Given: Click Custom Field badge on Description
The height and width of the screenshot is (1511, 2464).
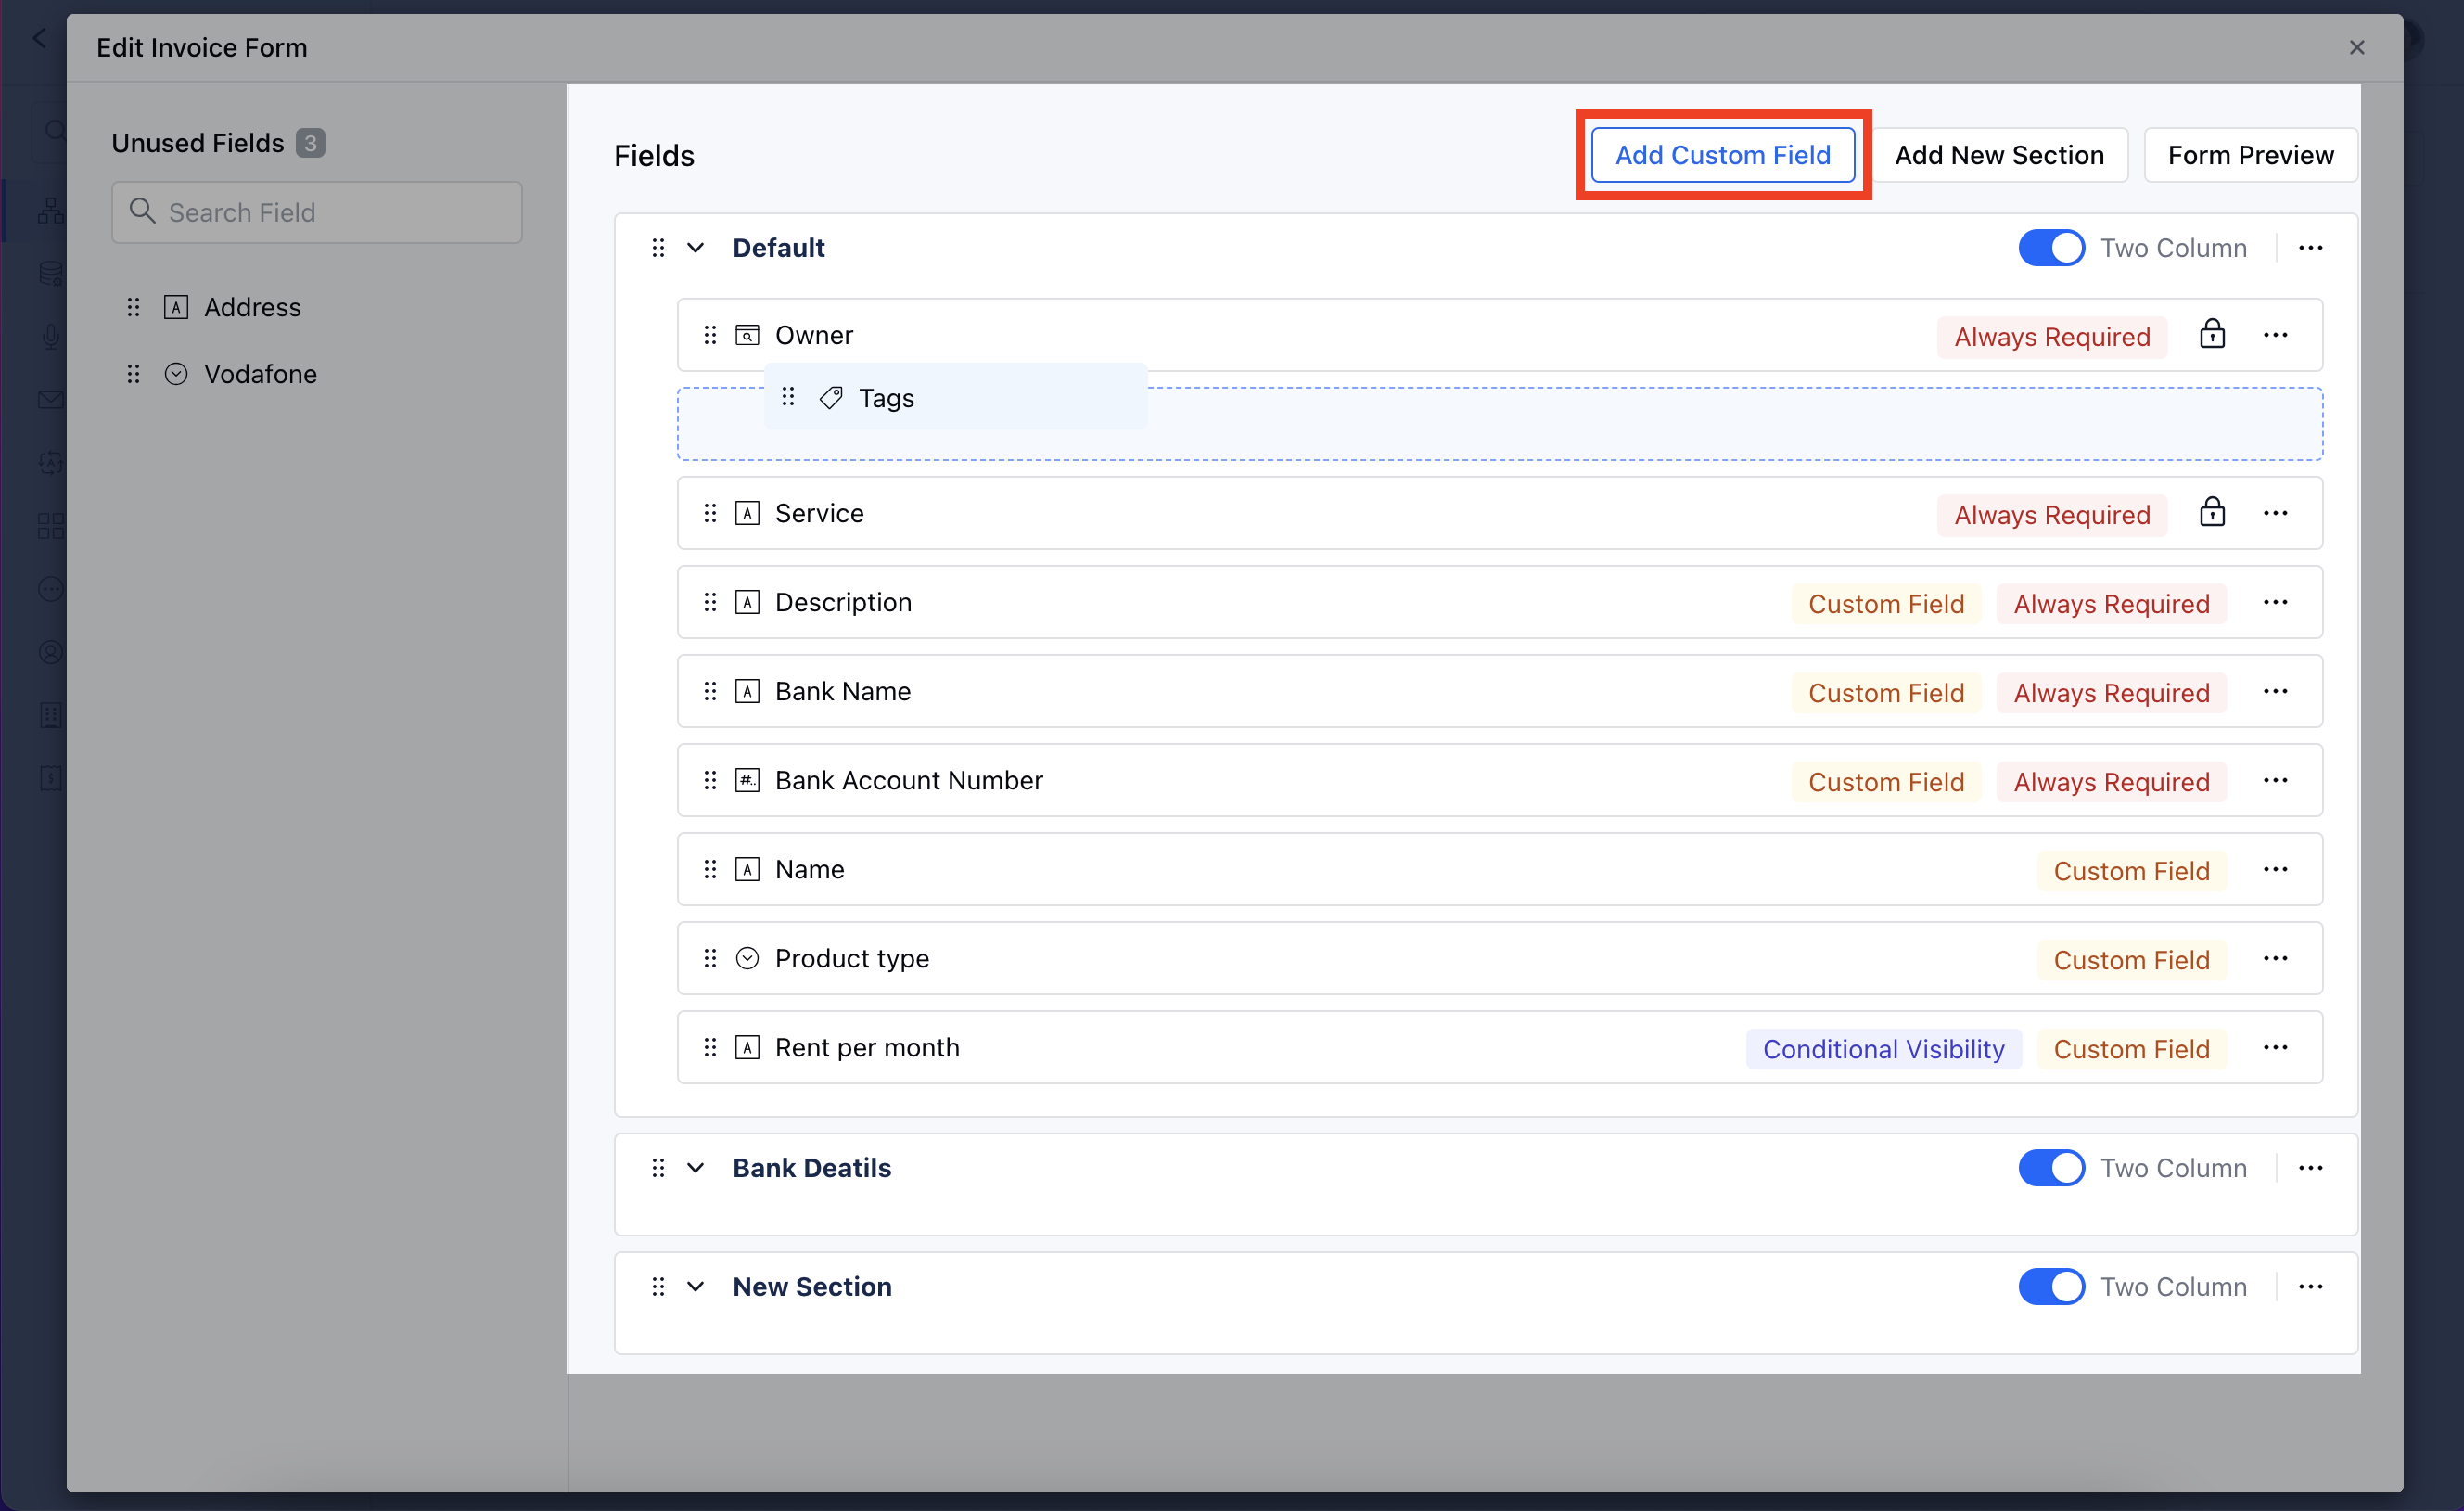Looking at the screenshot, I should [x=1886, y=604].
